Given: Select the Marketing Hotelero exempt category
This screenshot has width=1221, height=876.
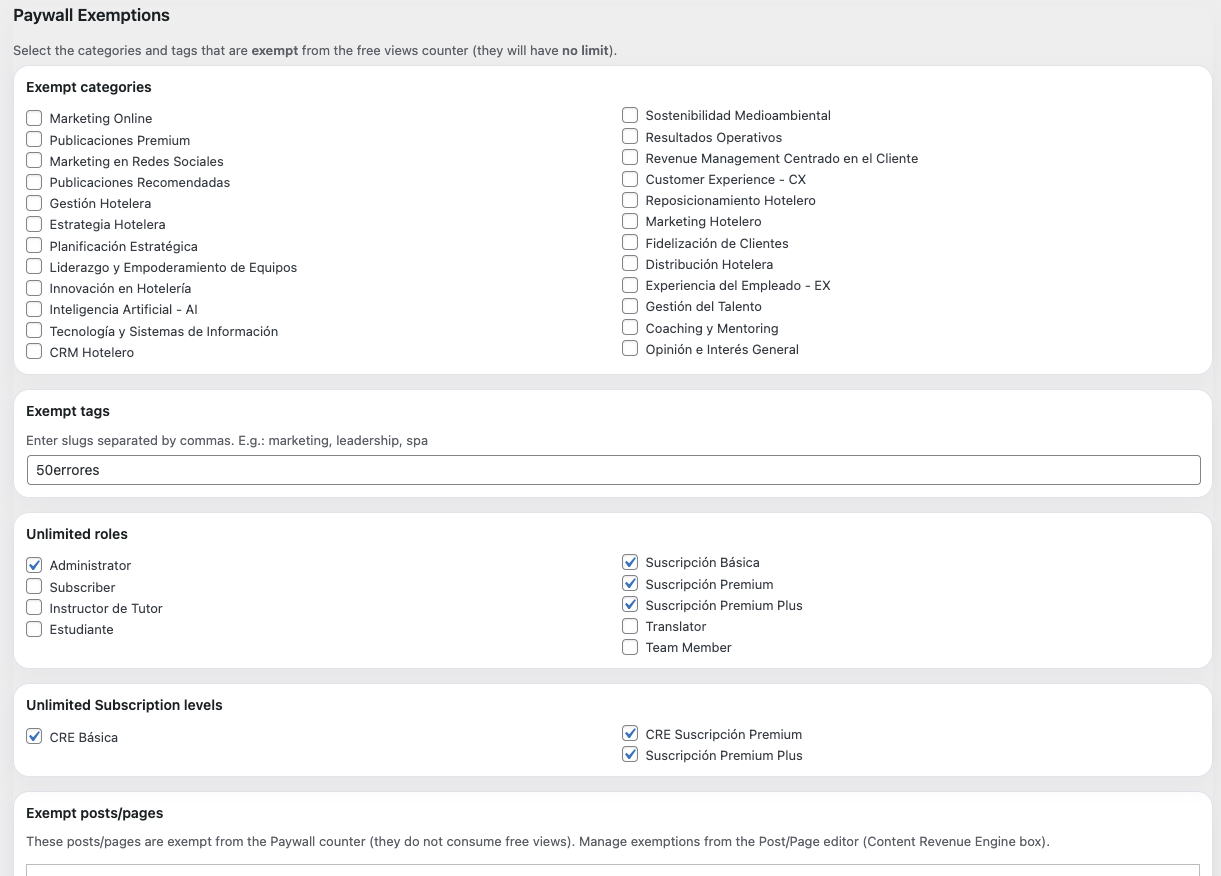Looking at the screenshot, I should (x=630, y=220).
